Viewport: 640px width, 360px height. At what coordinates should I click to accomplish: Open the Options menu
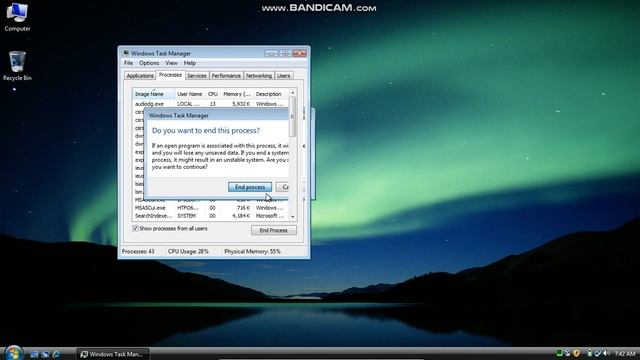point(149,63)
